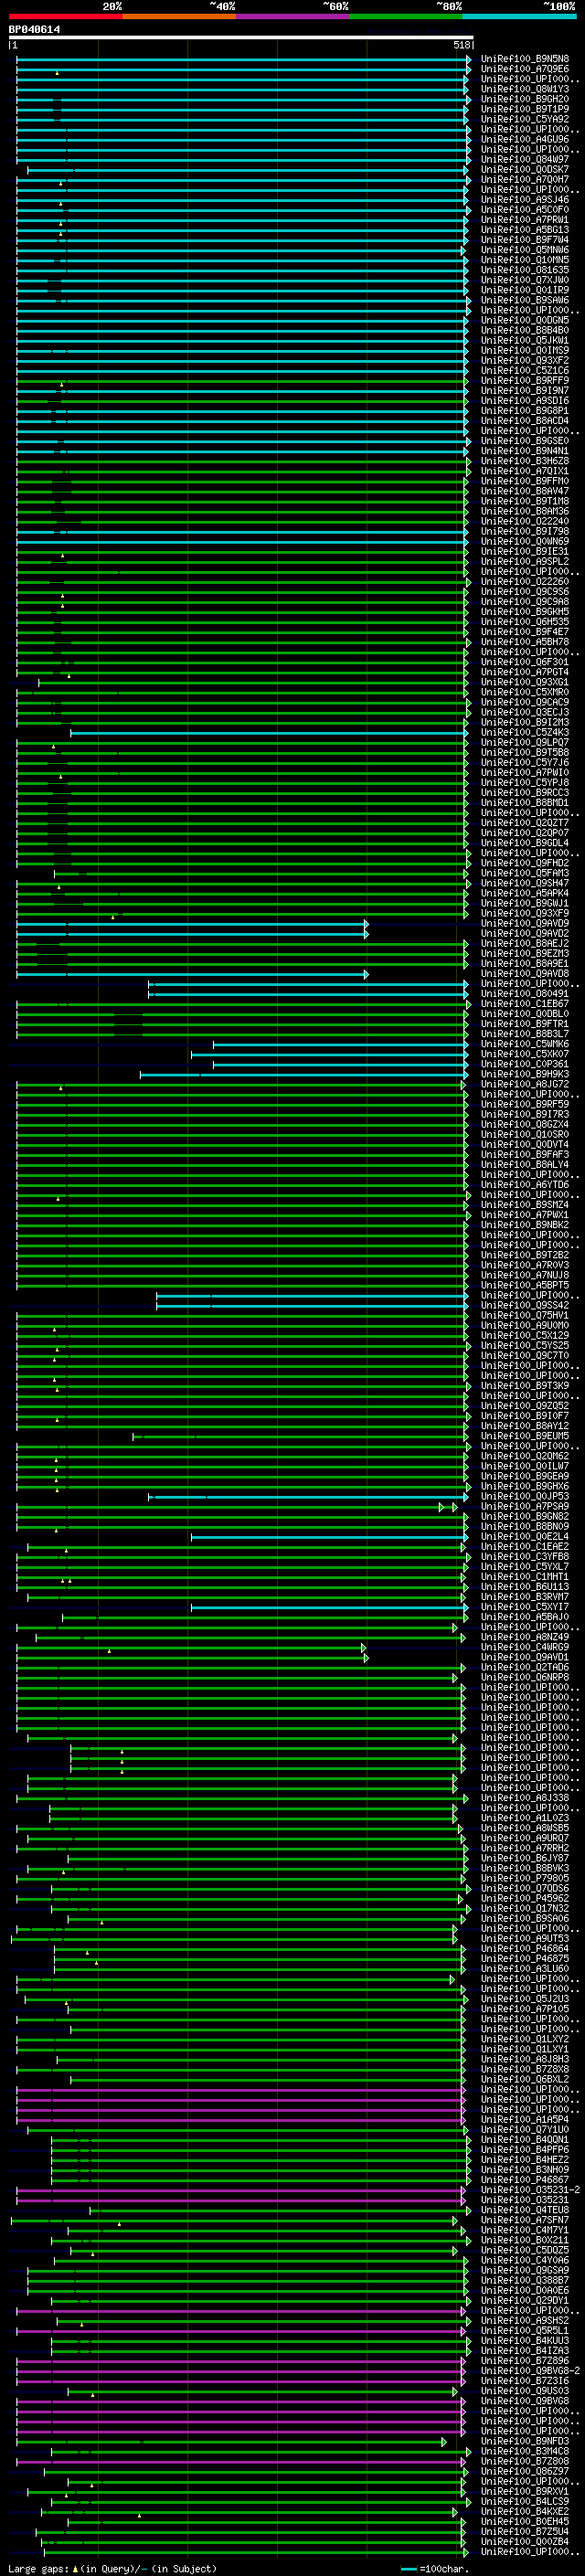585x2576 pixels.
Task: Select the UniRef100_Q93XF9 label
Action: tap(524, 913)
